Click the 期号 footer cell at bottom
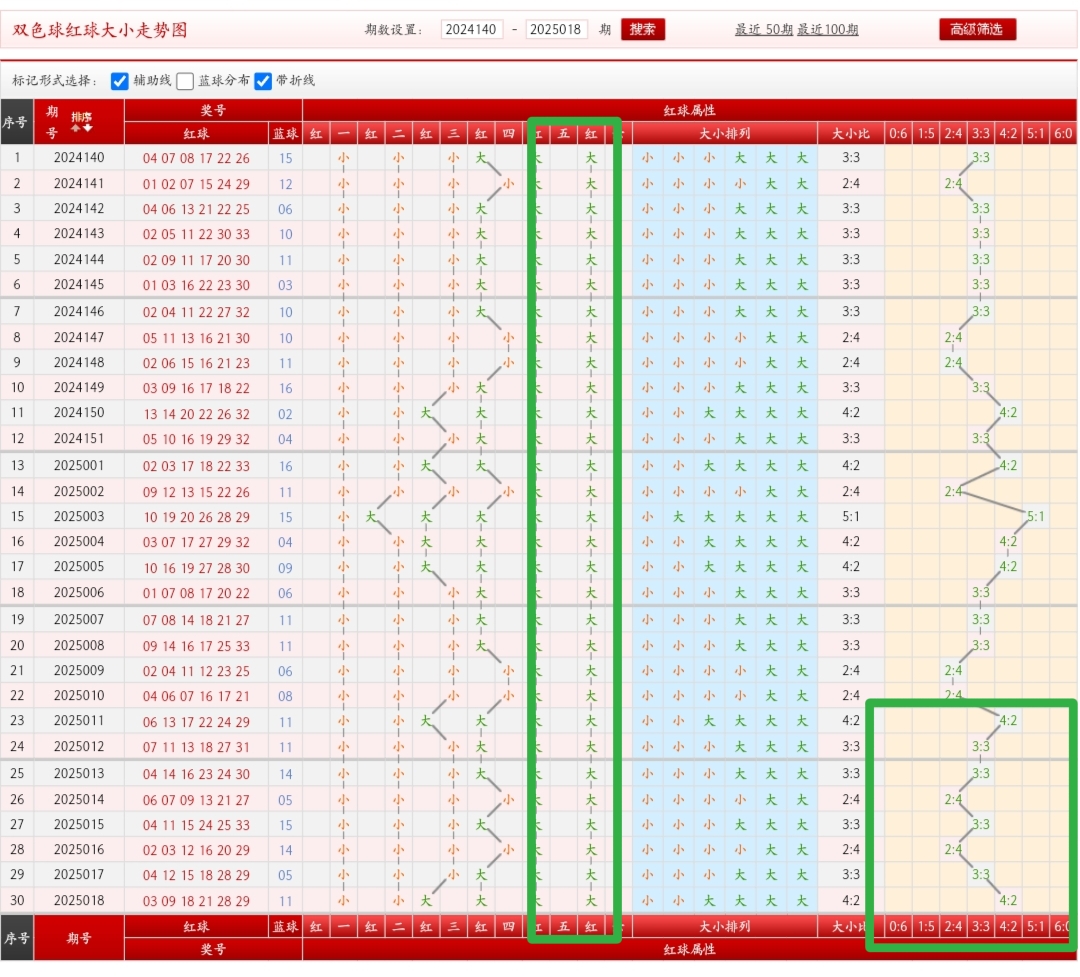The width and height of the screenshot is (1080, 977). point(79,938)
